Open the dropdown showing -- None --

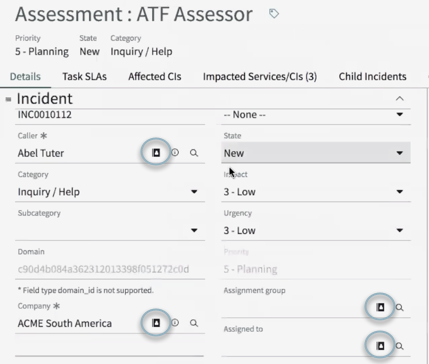pyautogui.click(x=316, y=115)
